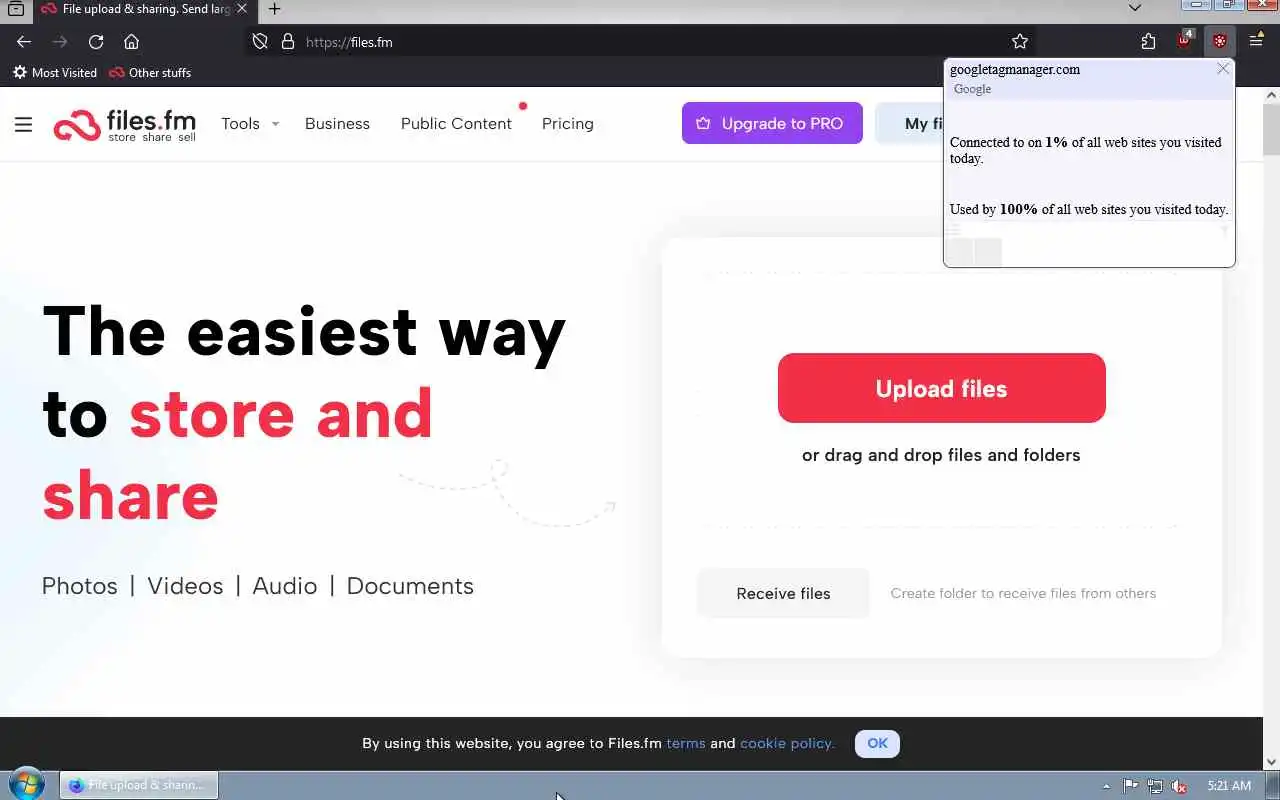Expand the Tools dropdown menu

[250, 124]
